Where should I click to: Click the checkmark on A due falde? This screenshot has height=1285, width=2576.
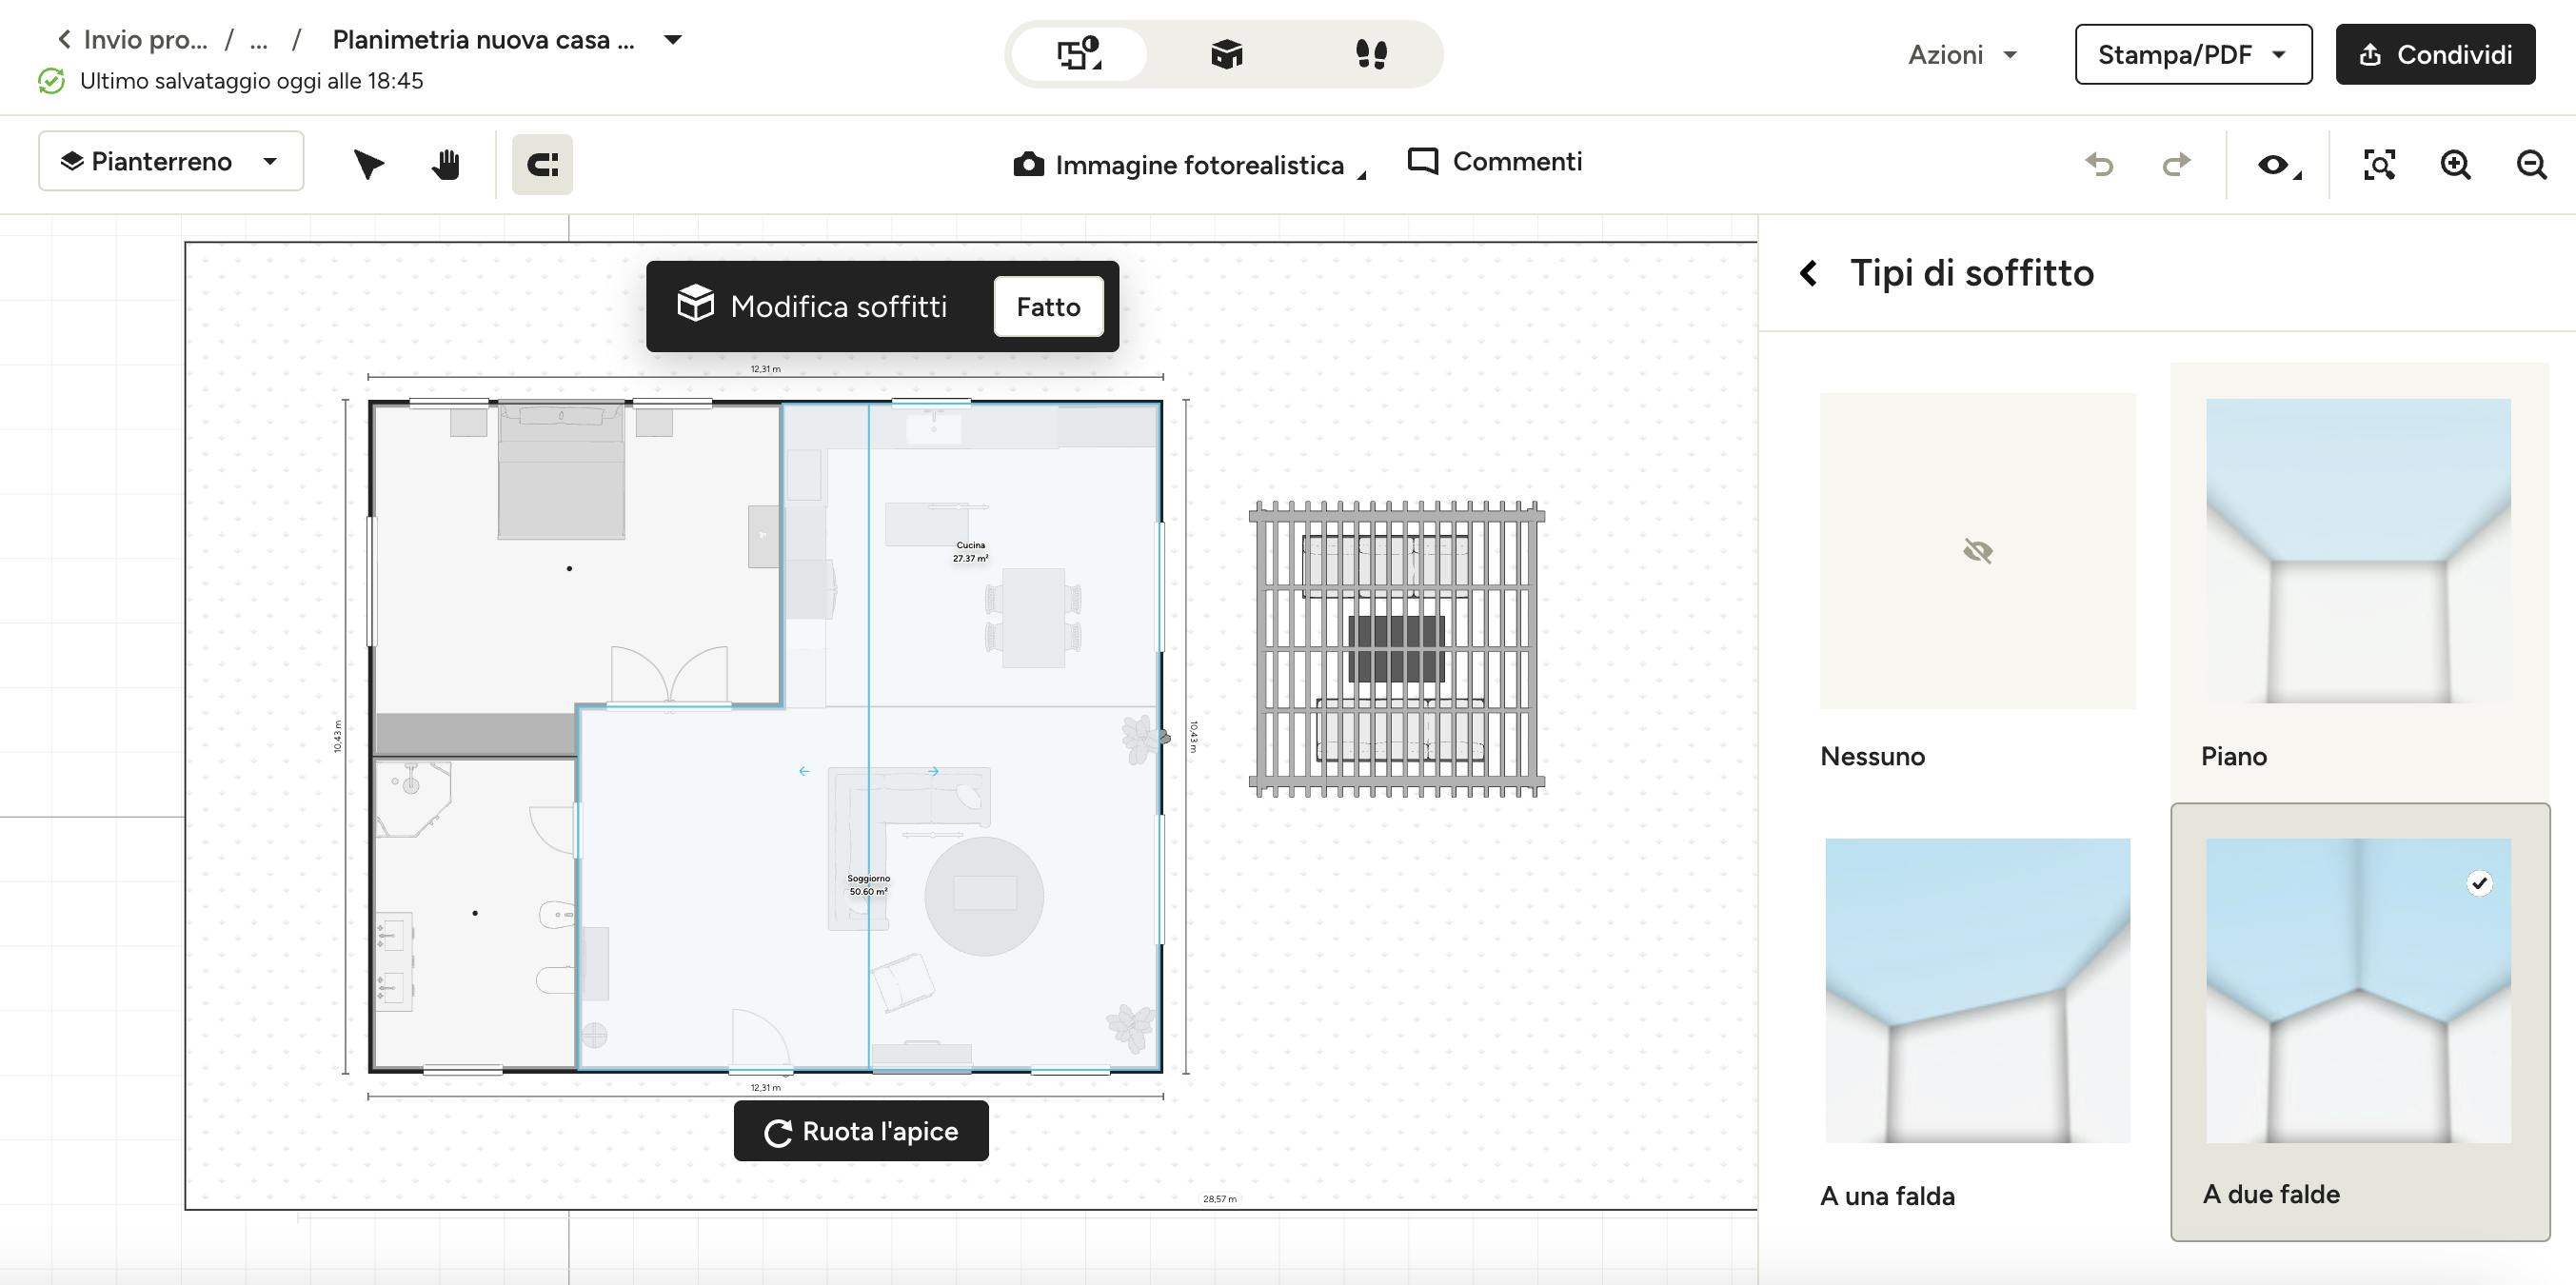tap(2479, 883)
